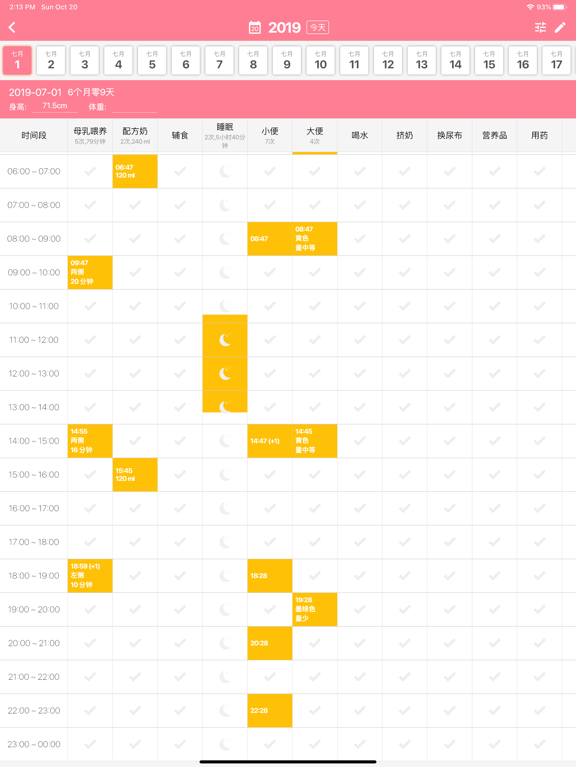This screenshot has height=768, width=576.
Task: Select the 换尿布 column header
Action: (450, 135)
